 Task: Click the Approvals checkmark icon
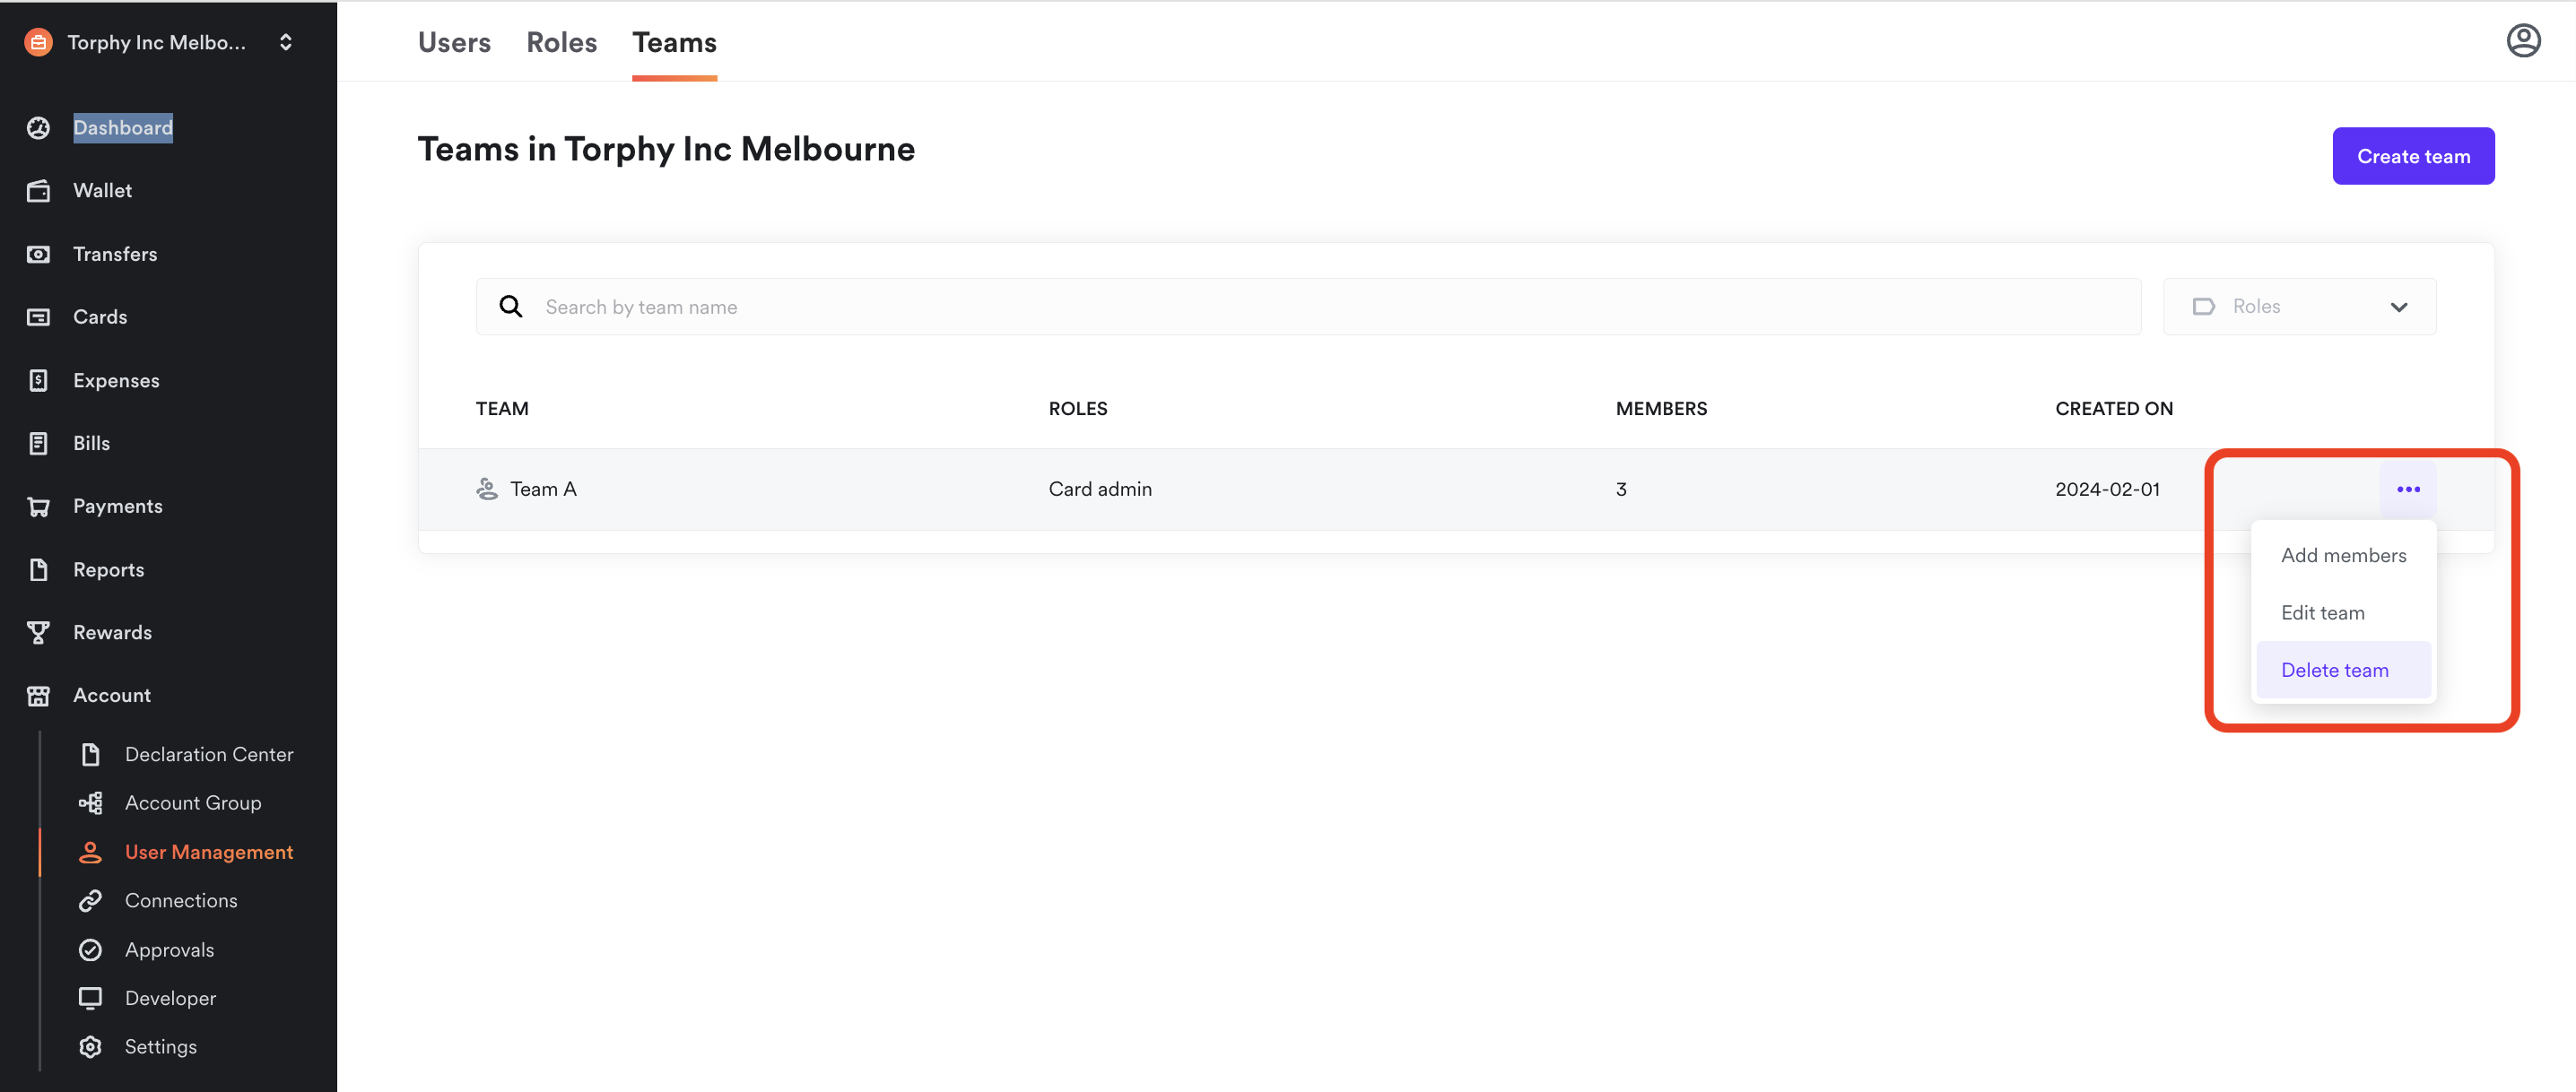[90, 949]
